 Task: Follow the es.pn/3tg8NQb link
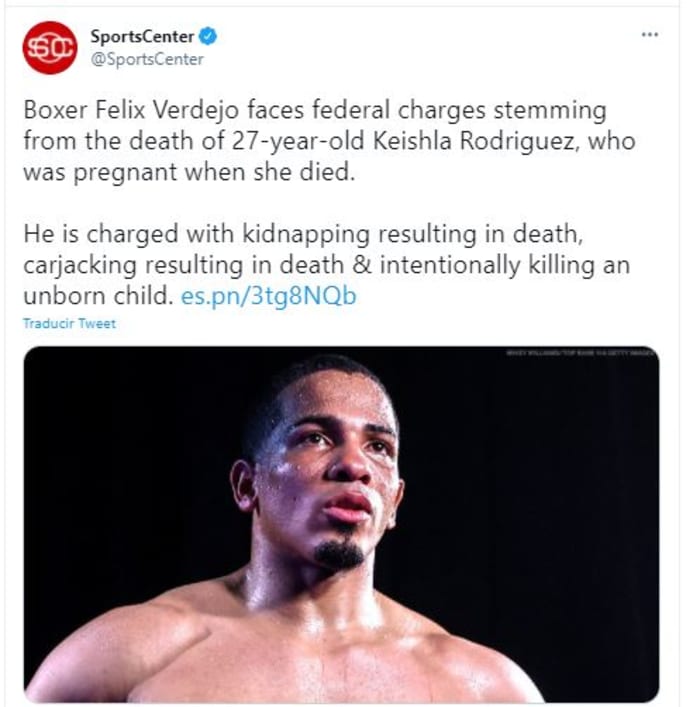tap(268, 297)
